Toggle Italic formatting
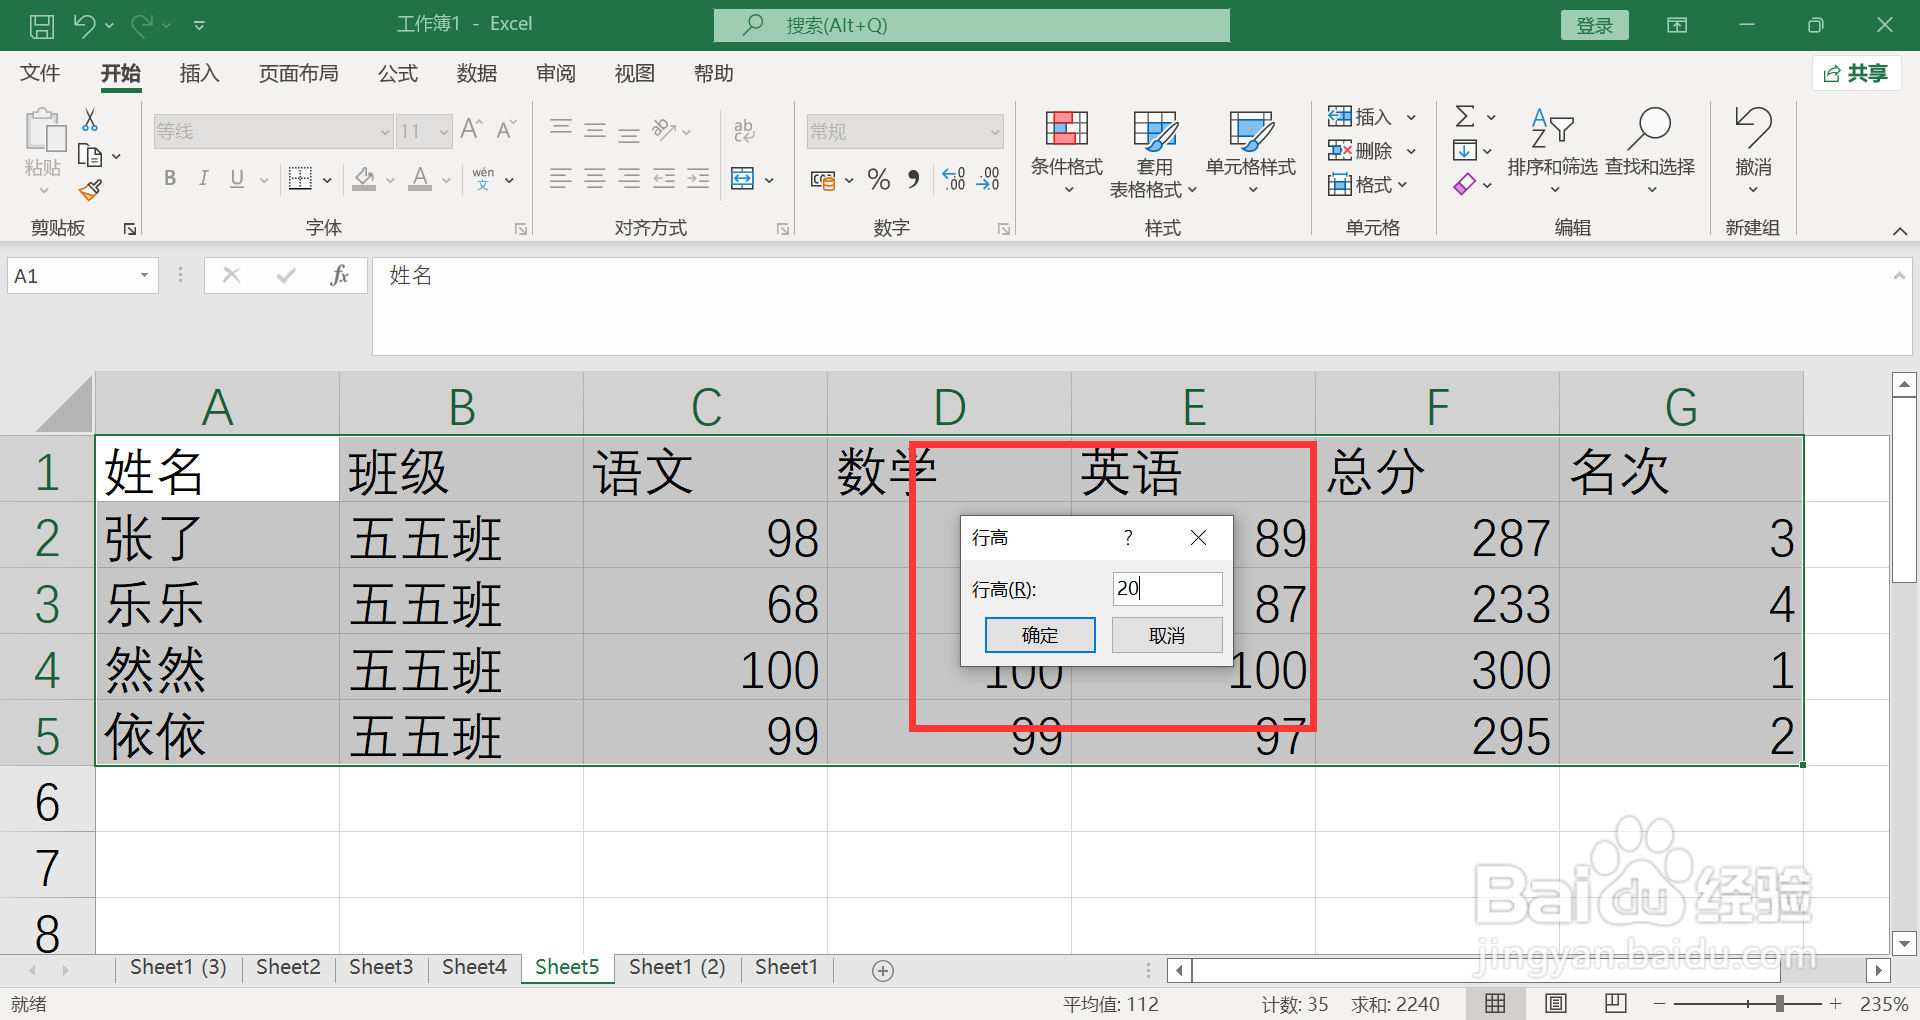 click(x=203, y=179)
